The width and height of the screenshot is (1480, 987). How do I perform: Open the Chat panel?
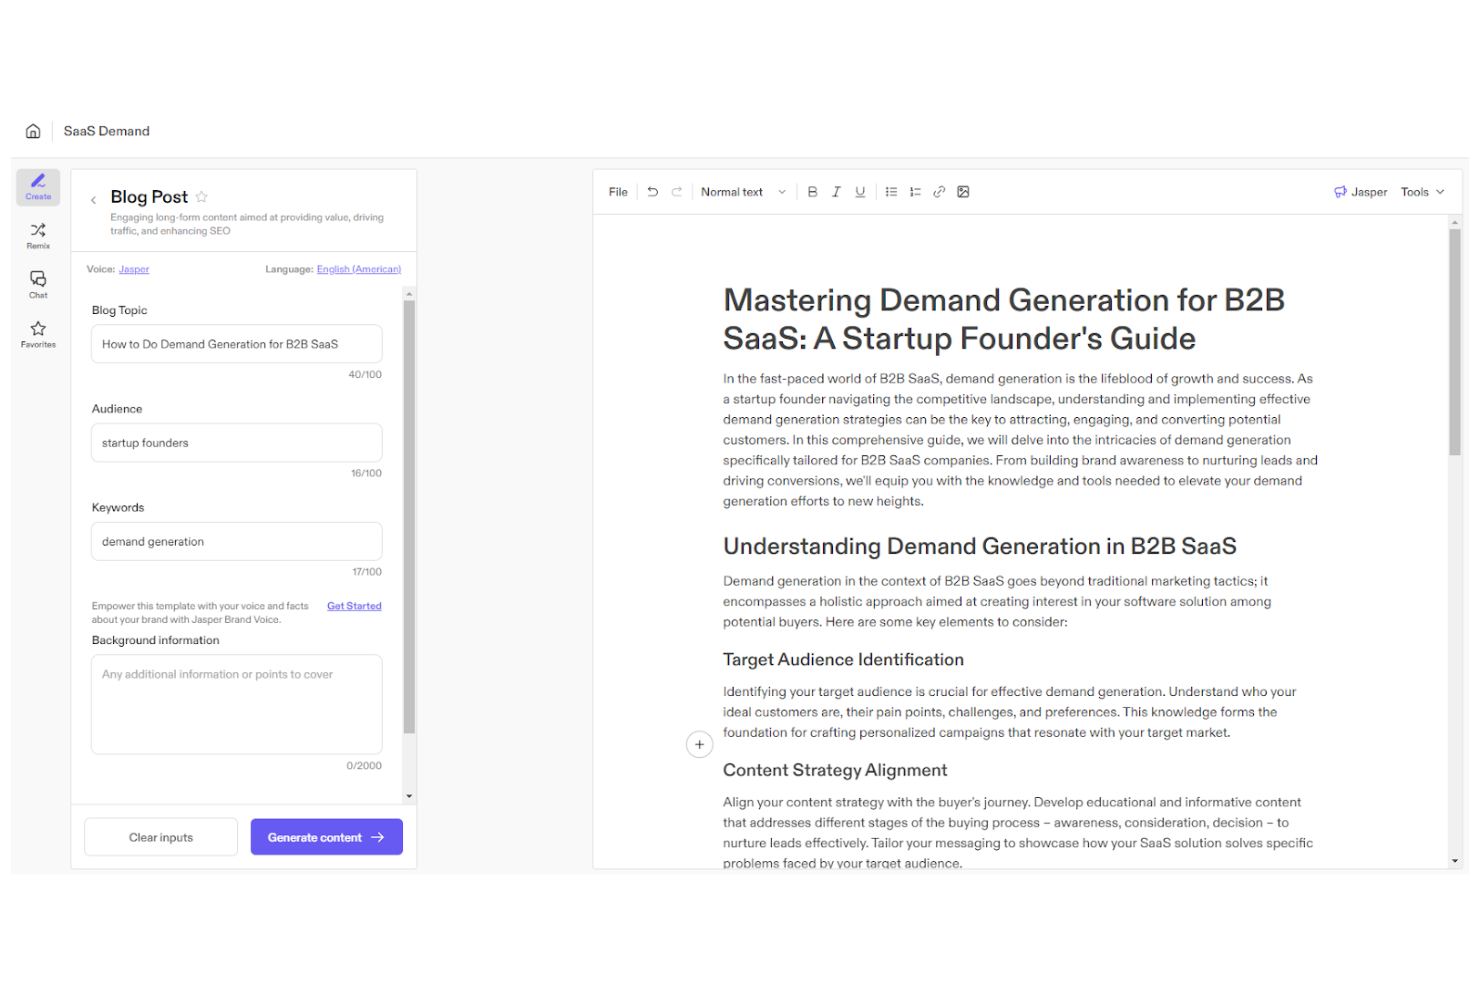37,284
